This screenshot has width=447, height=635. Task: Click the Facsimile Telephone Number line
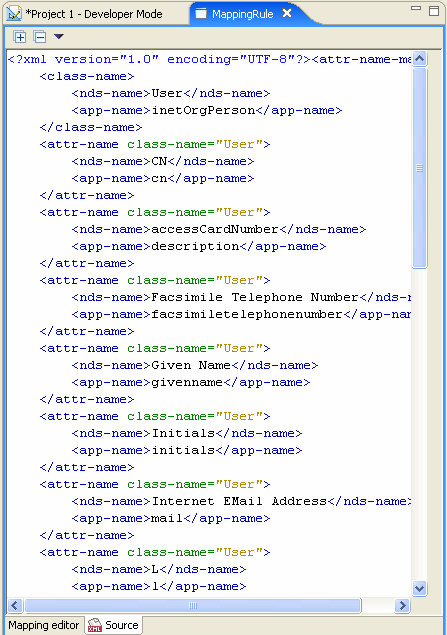pyautogui.click(x=241, y=298)
